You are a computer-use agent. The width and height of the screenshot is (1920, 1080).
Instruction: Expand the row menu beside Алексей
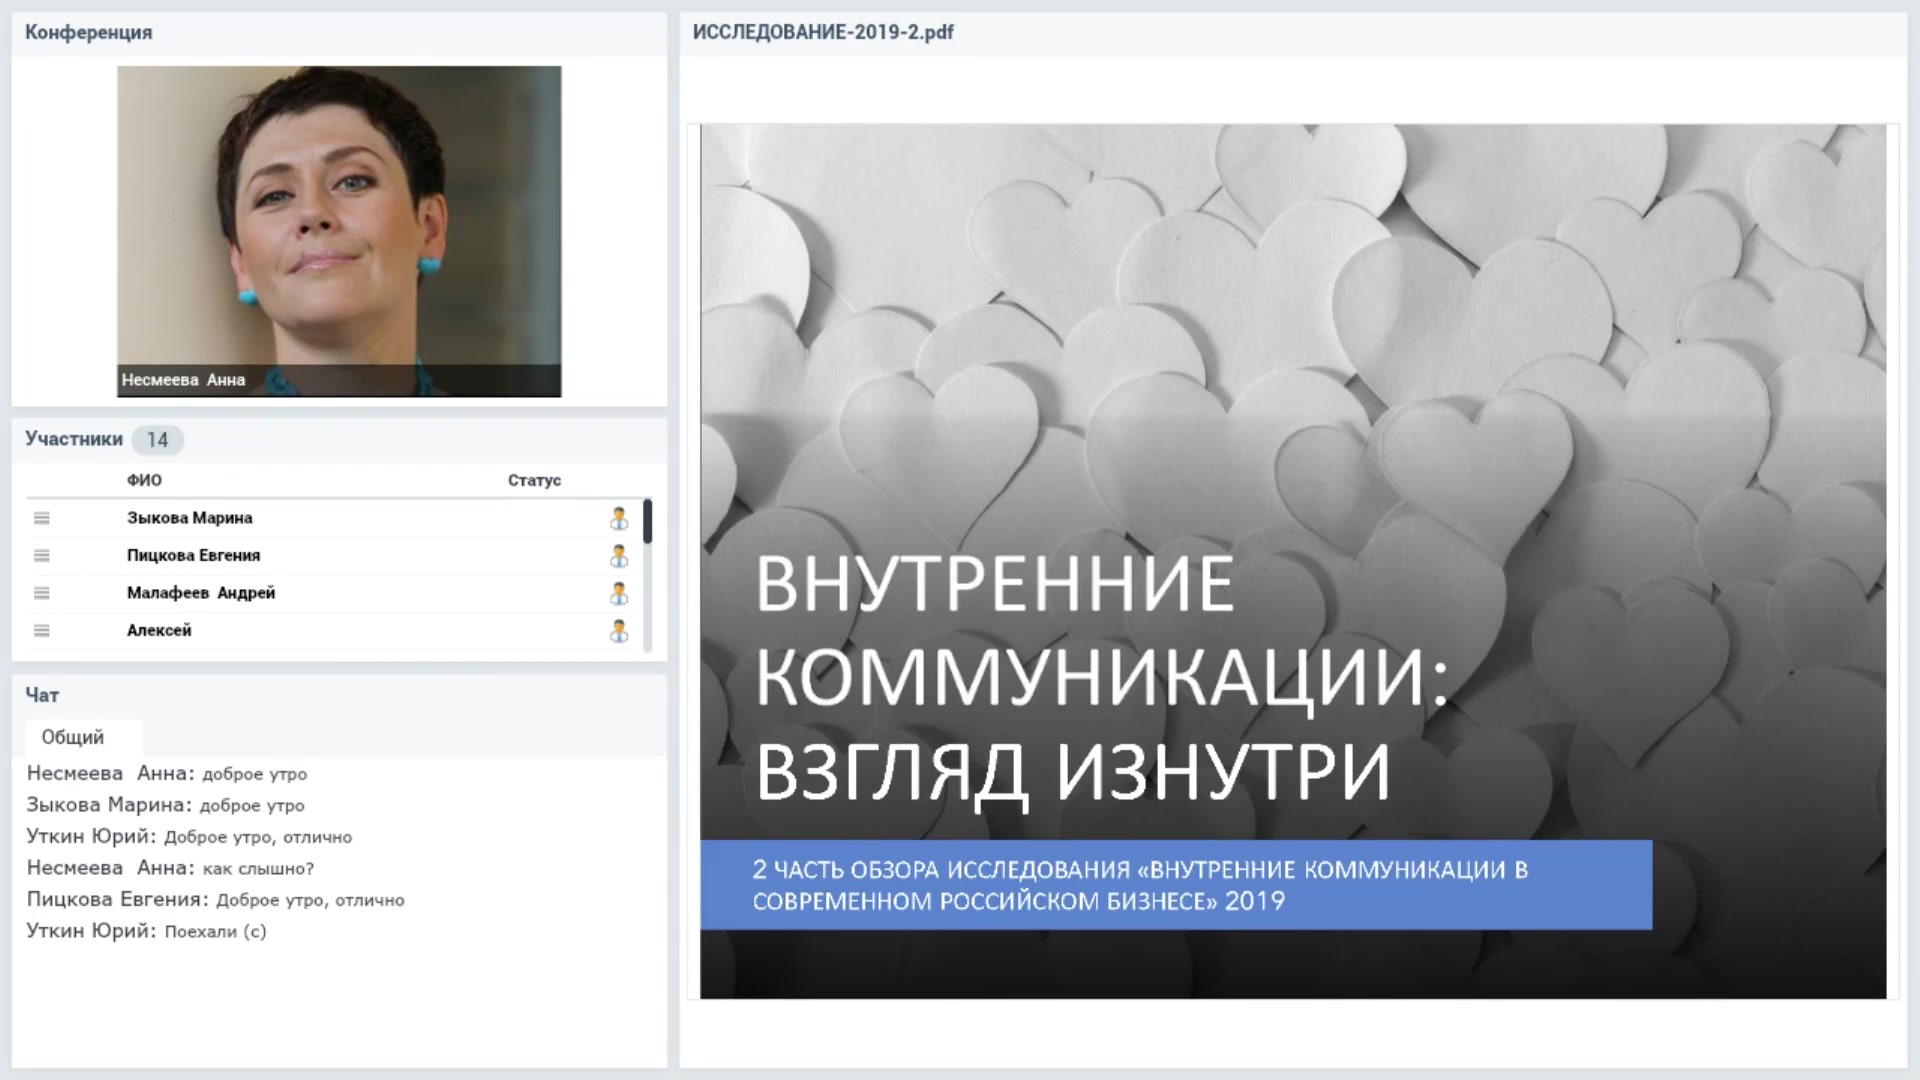click(41, 630)
